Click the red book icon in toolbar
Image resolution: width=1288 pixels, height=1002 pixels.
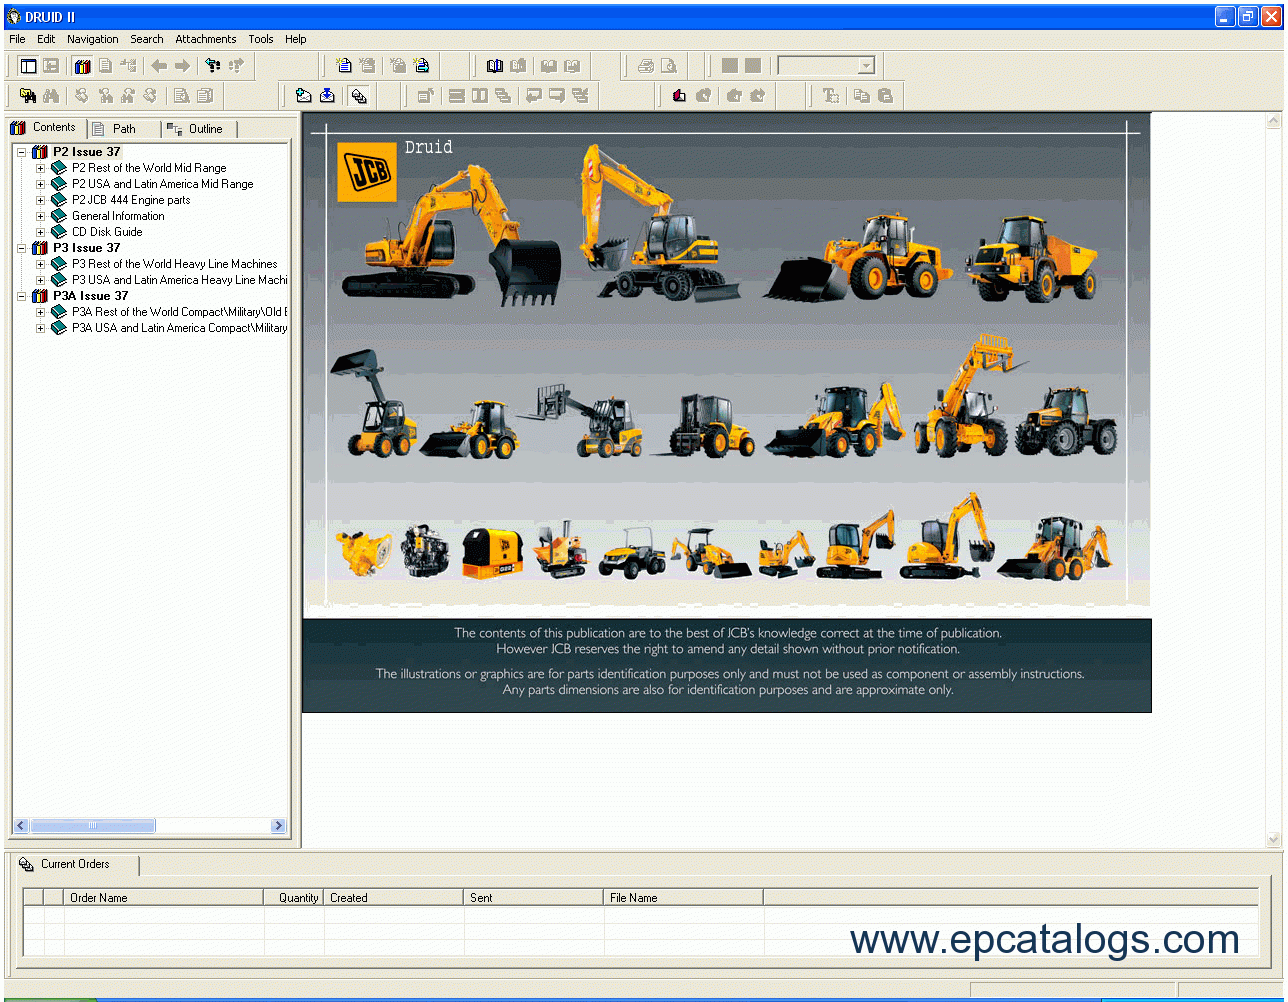pyautogui.click(x=680, y=96)
